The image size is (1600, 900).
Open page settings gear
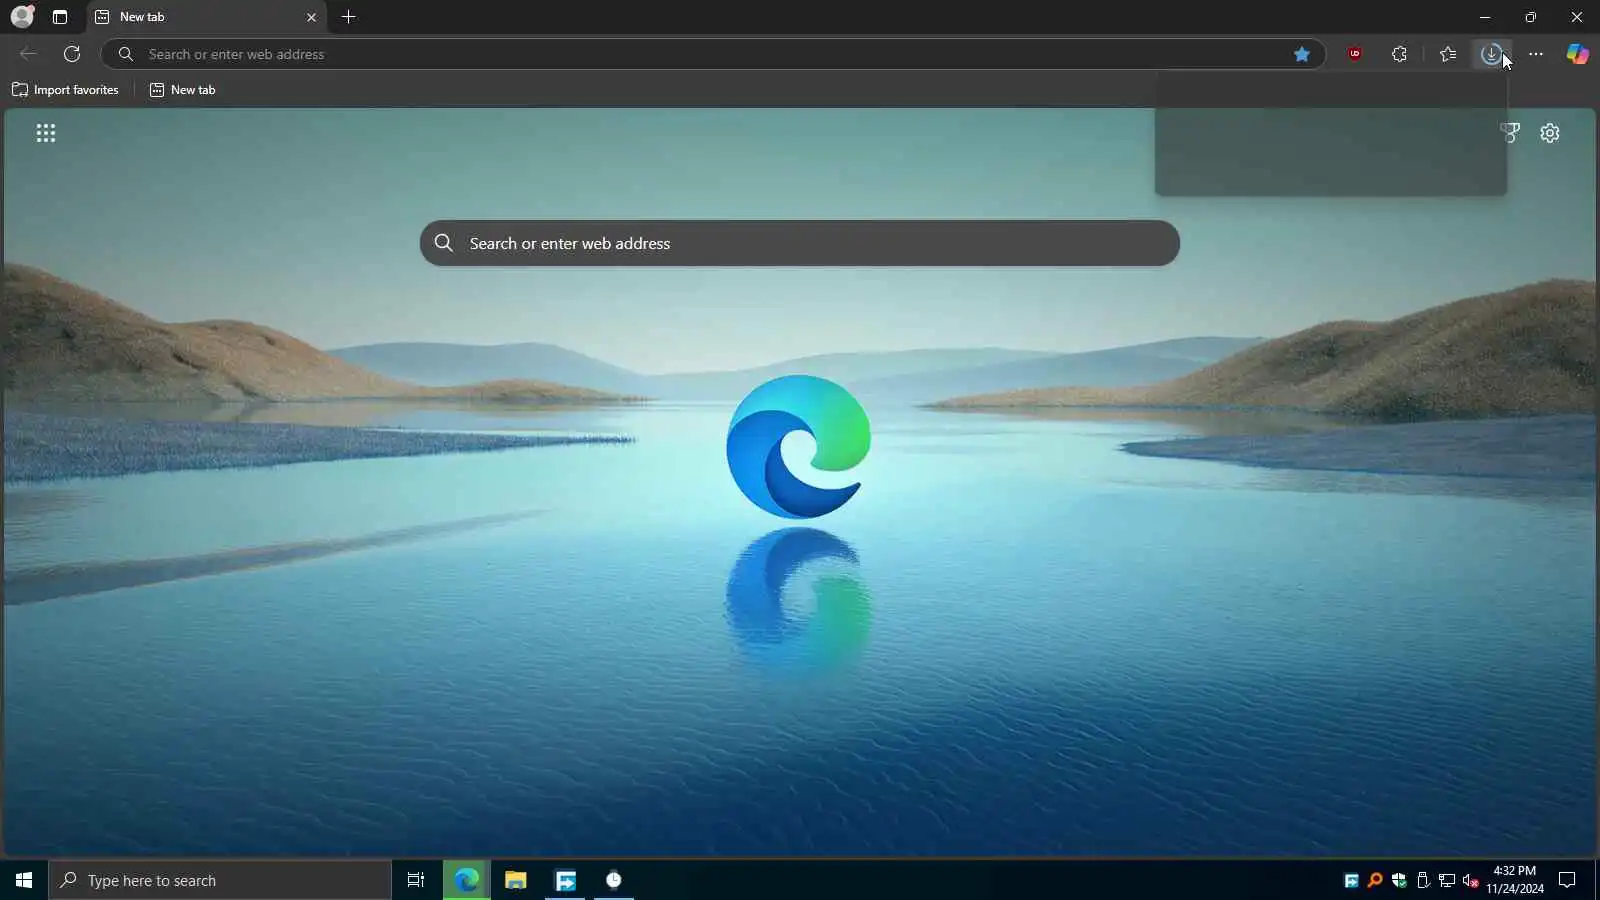pos(1550,133)
